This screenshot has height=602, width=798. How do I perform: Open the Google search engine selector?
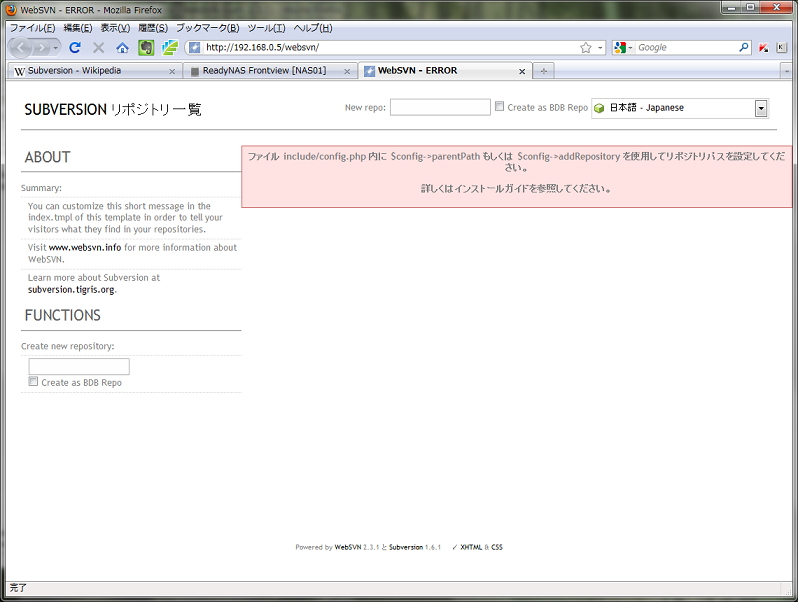(623, 48)
